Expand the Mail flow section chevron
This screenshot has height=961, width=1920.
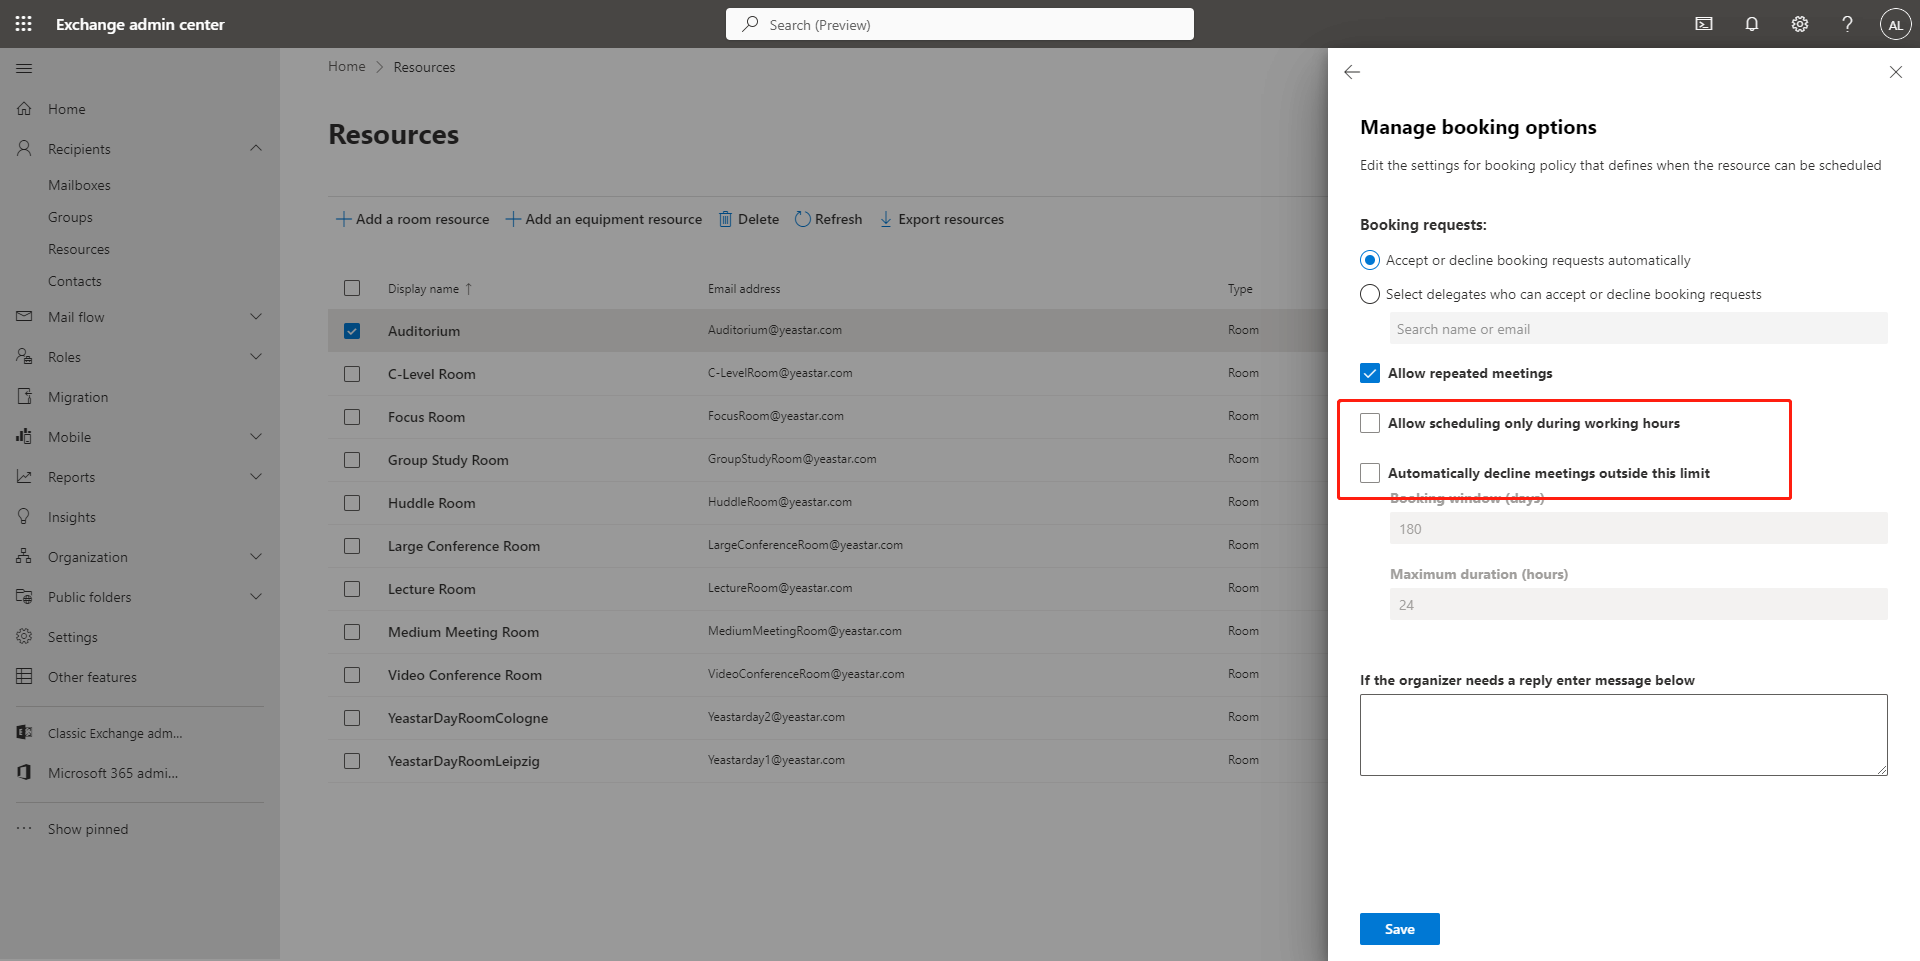(256, 316)
